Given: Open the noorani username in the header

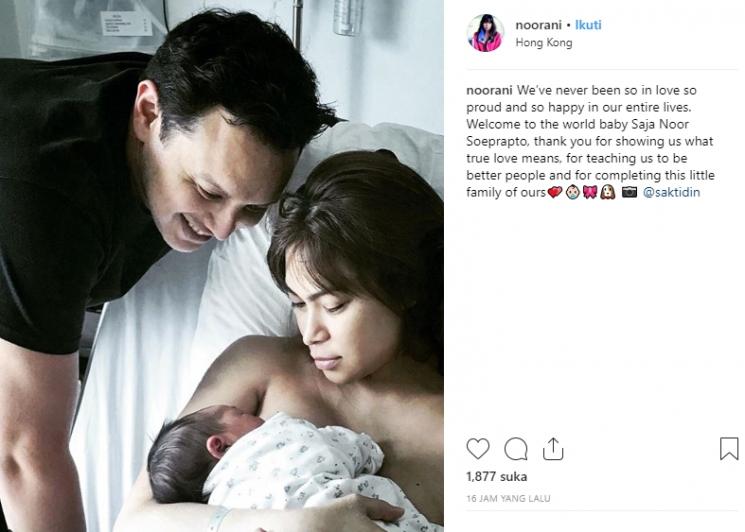Looking at the screenshot, I should coord(538,25).
